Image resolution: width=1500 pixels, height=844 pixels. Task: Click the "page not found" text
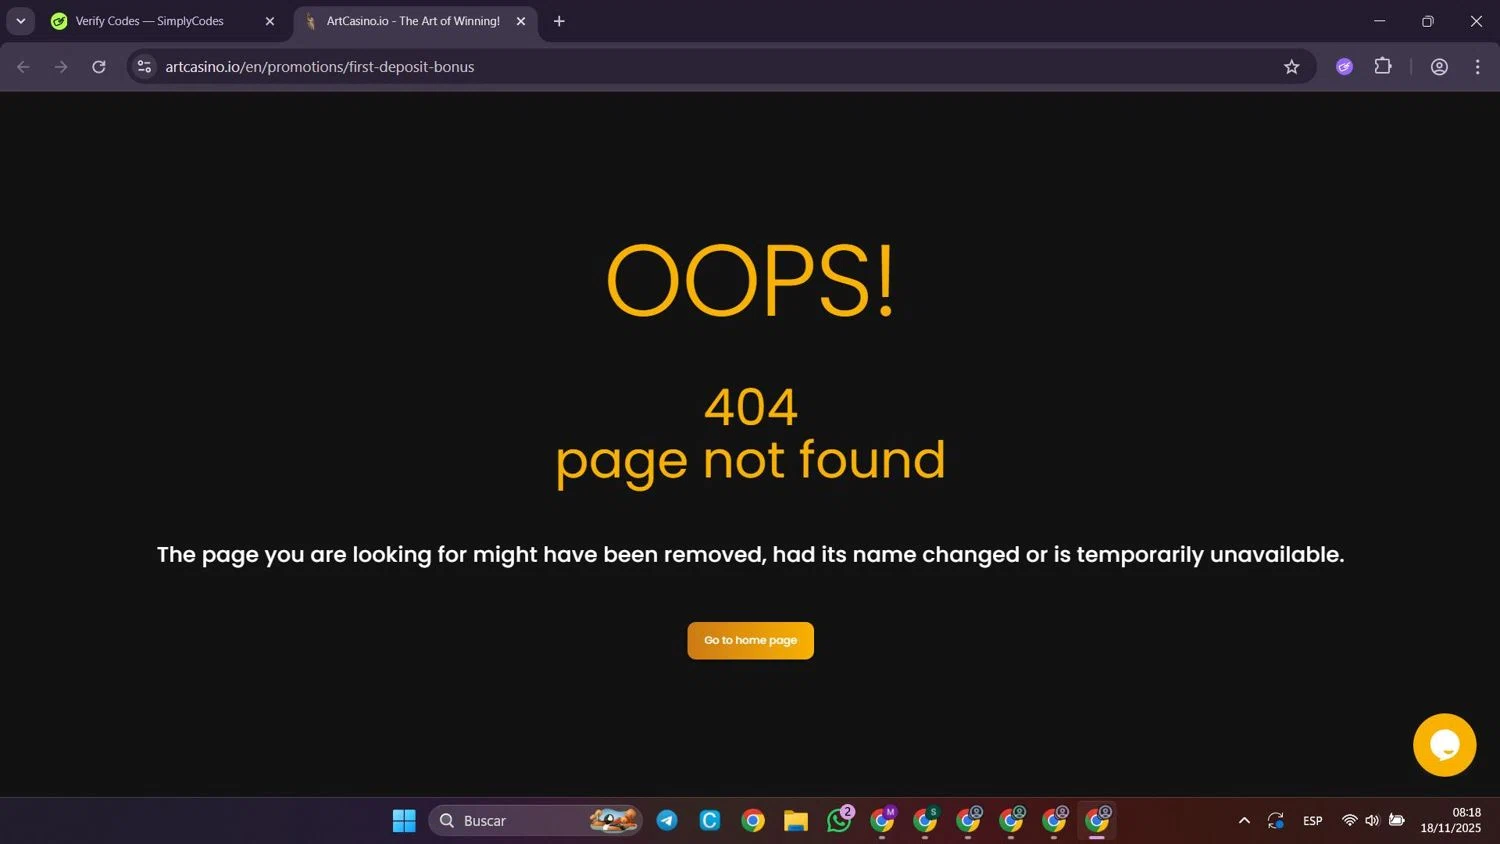pyautogui.click(x=750, y=460)
